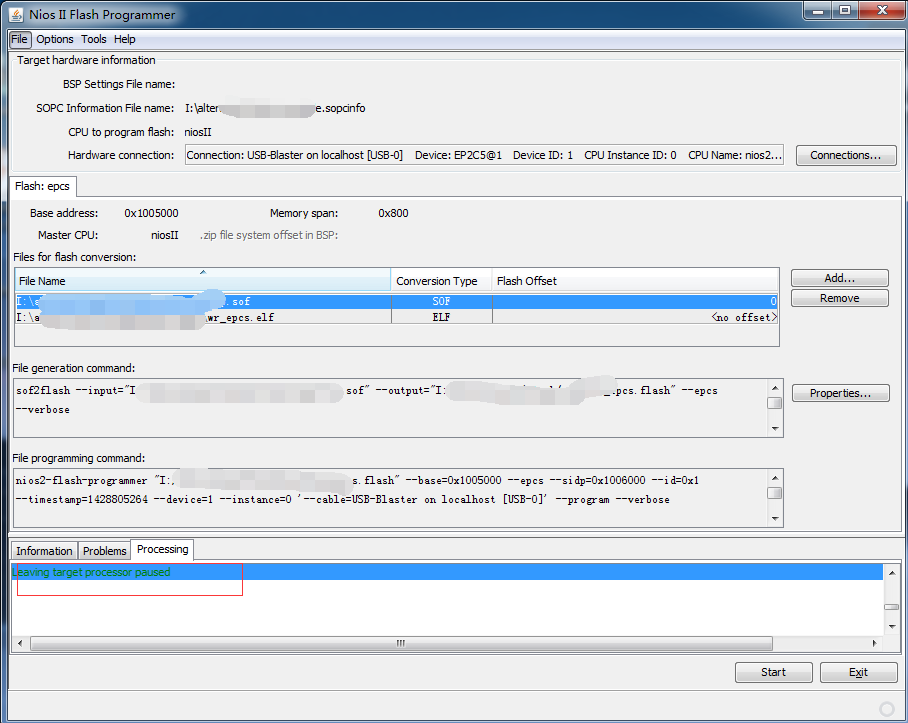Click the Java application icon in title bar
Viewport: 908px width, 723px height.
17,15
